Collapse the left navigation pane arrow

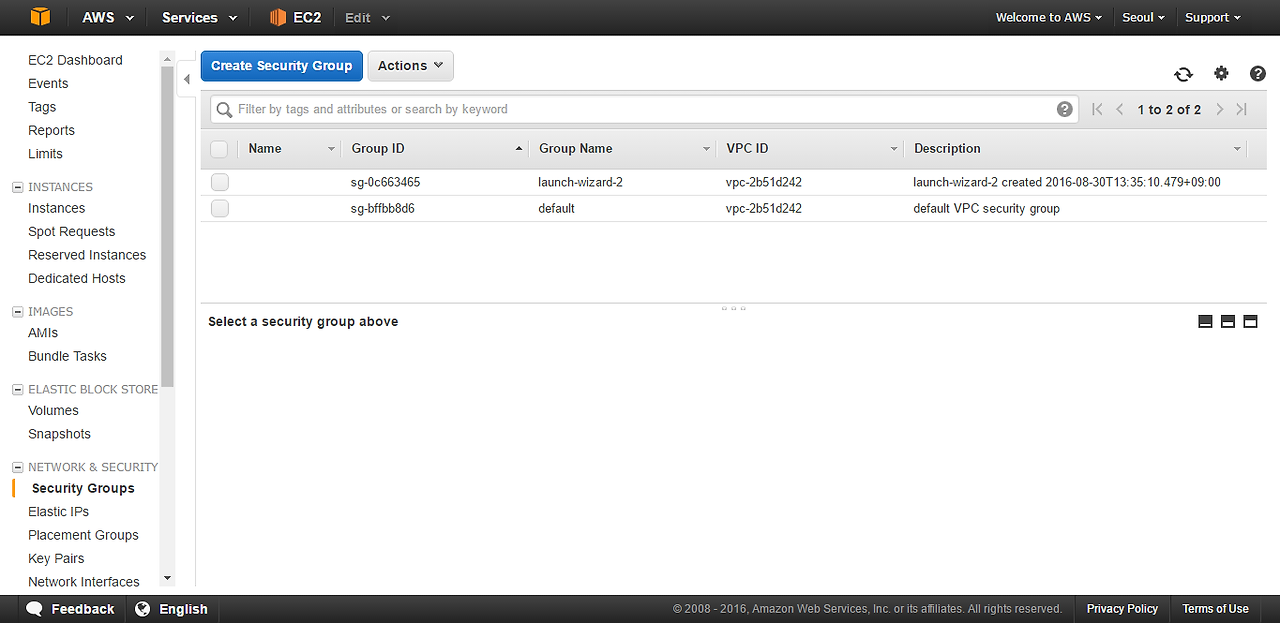186,79
